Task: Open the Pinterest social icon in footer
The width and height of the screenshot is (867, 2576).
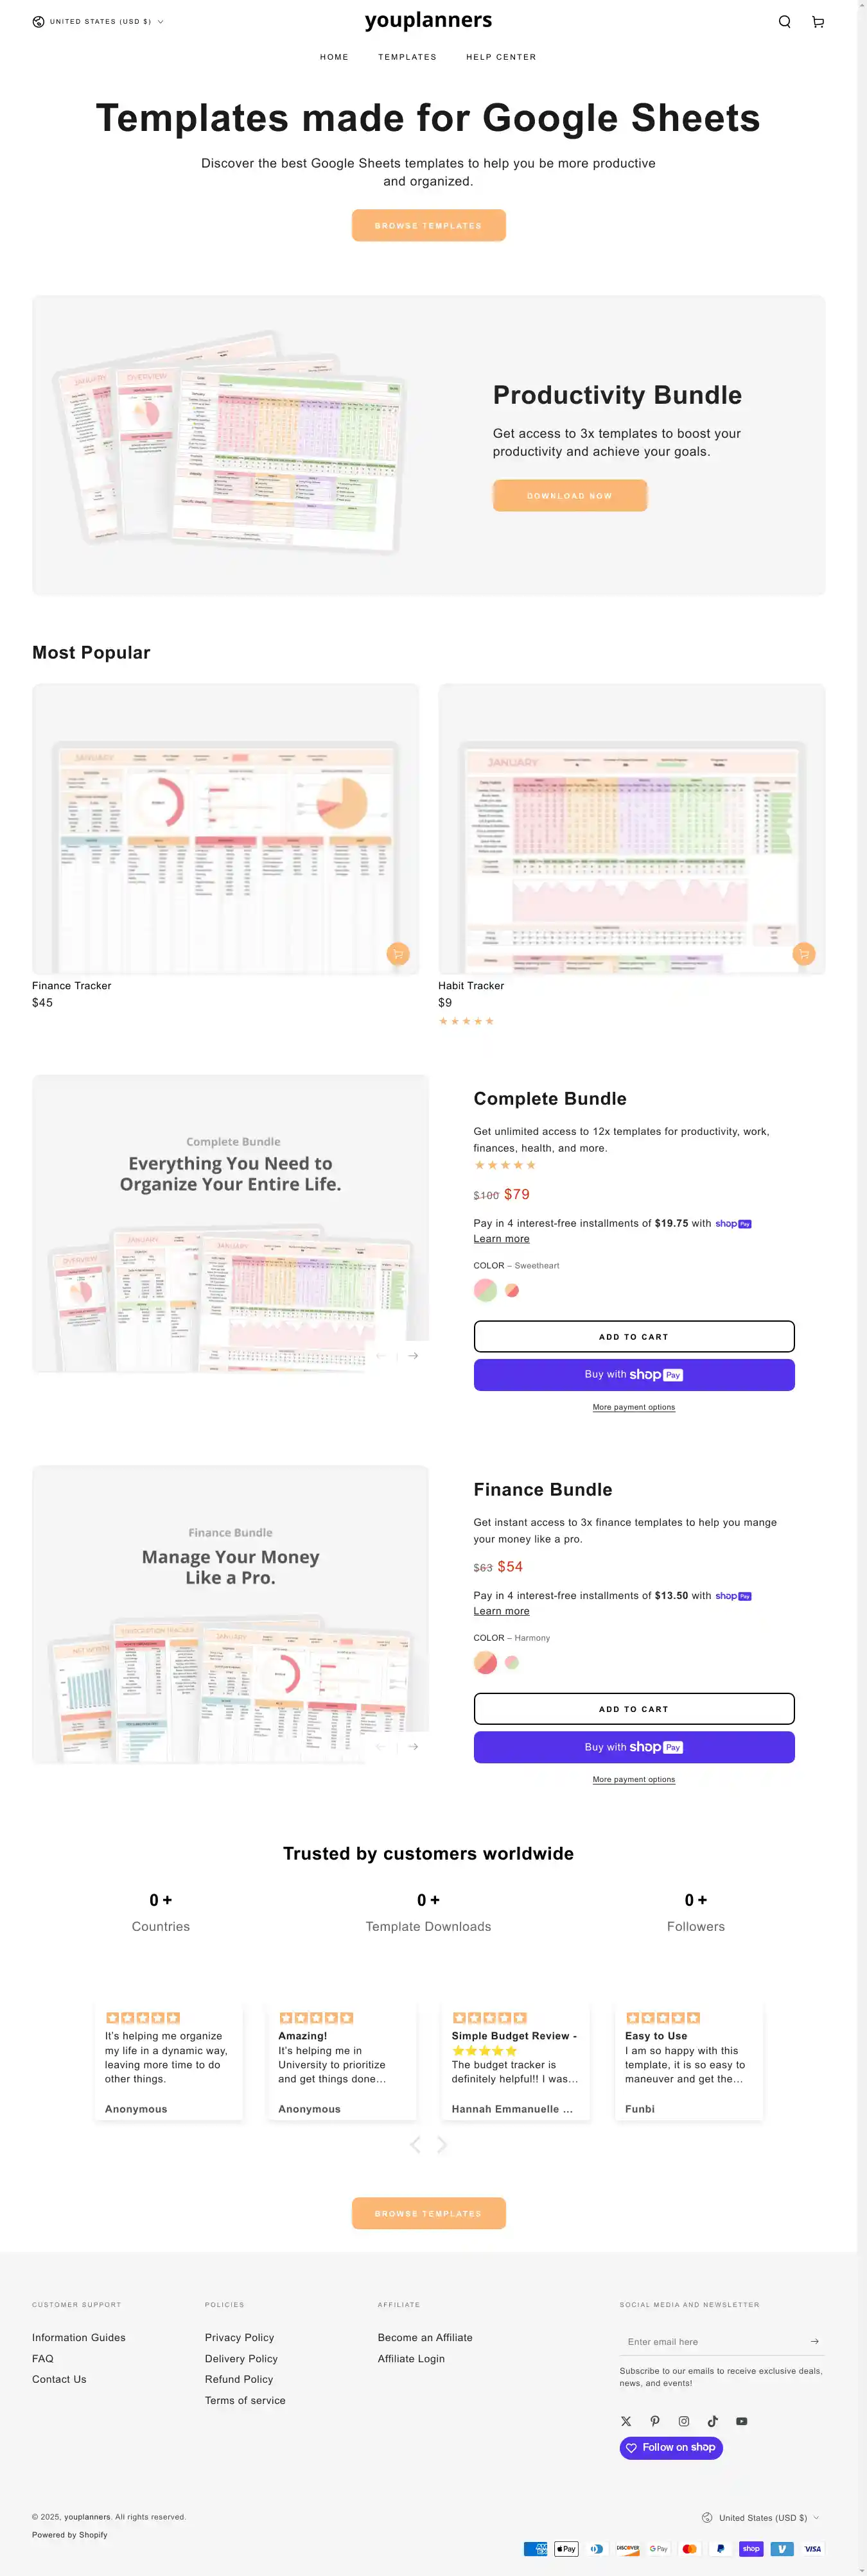Action: (655, 2421)
